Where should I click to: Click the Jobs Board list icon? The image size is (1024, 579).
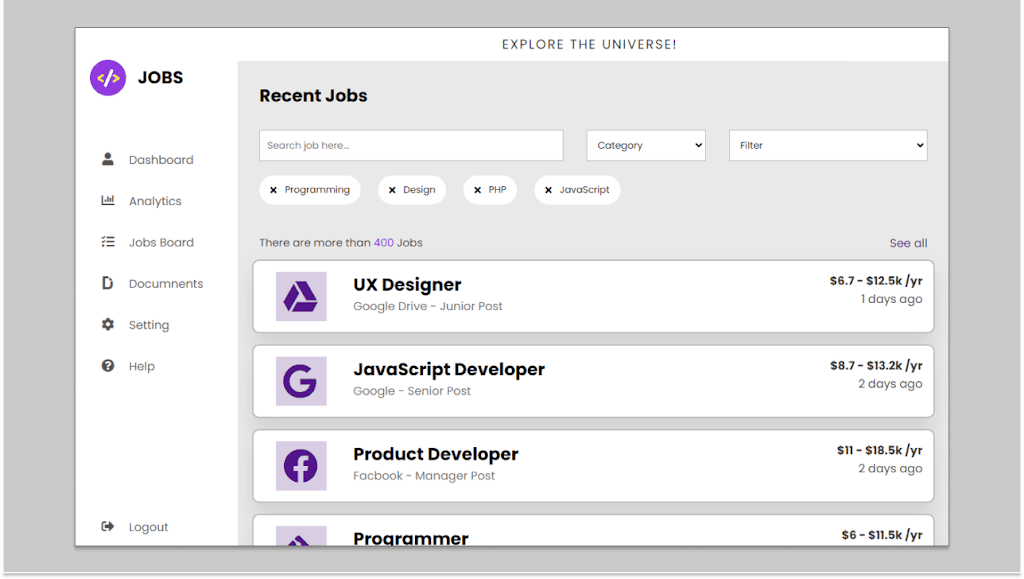pyautogui.click(x=108, y=241)
